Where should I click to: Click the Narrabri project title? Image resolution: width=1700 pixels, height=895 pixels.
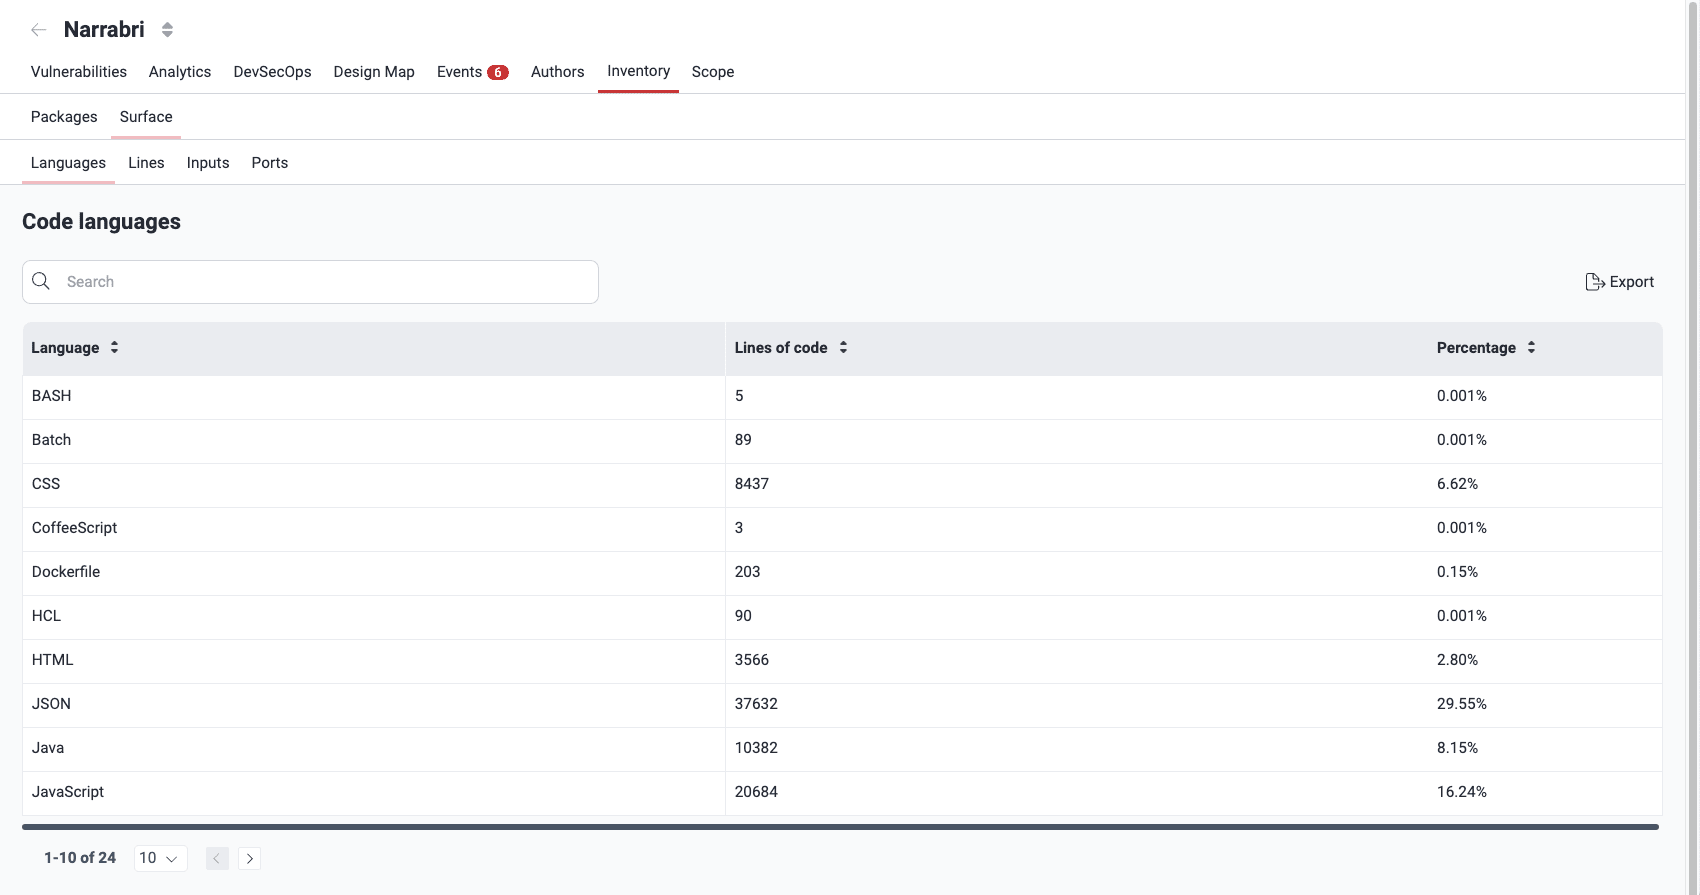click(x=104, y=30)
